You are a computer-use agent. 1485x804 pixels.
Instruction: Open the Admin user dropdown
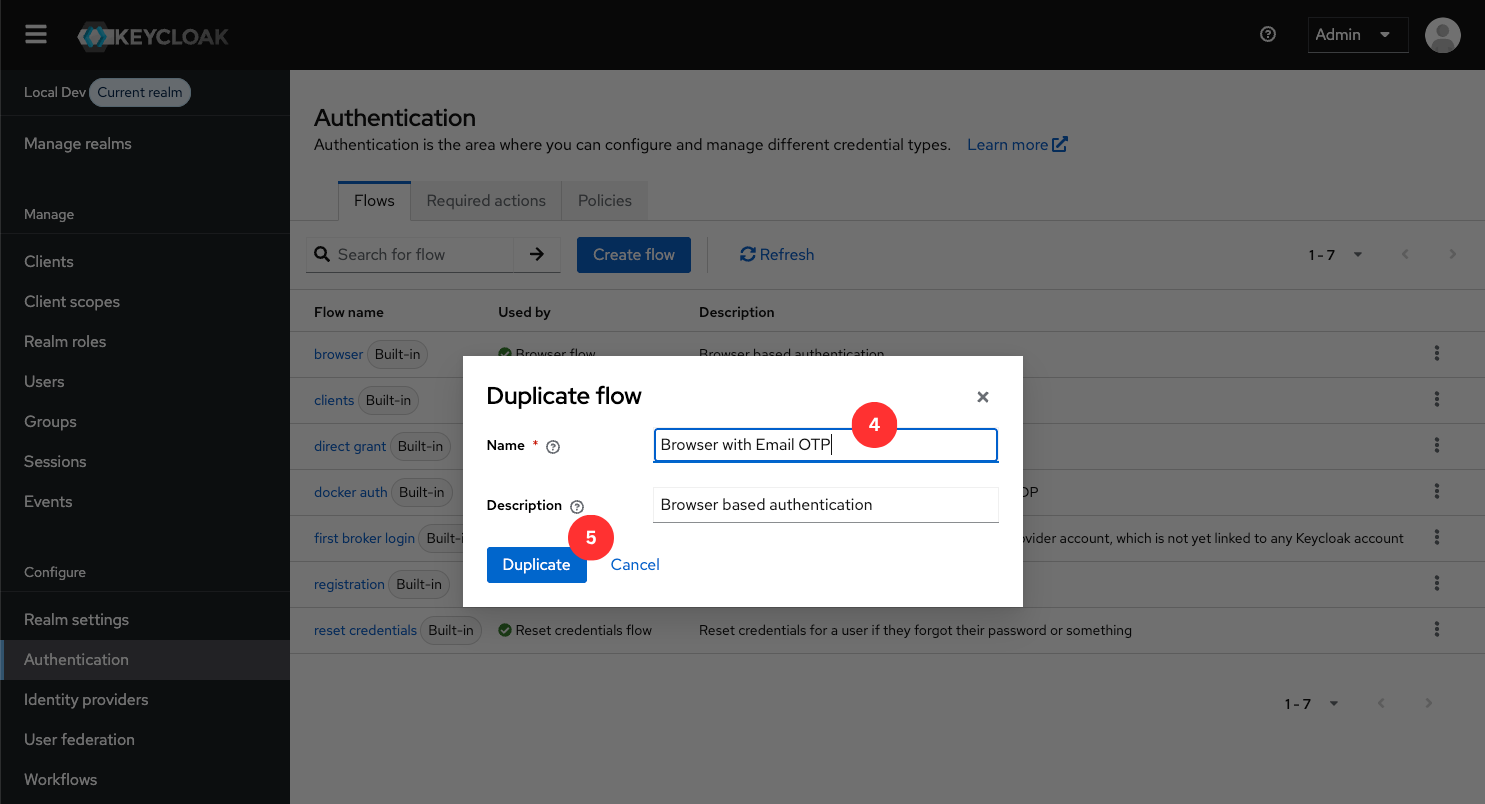[1357, 35]
